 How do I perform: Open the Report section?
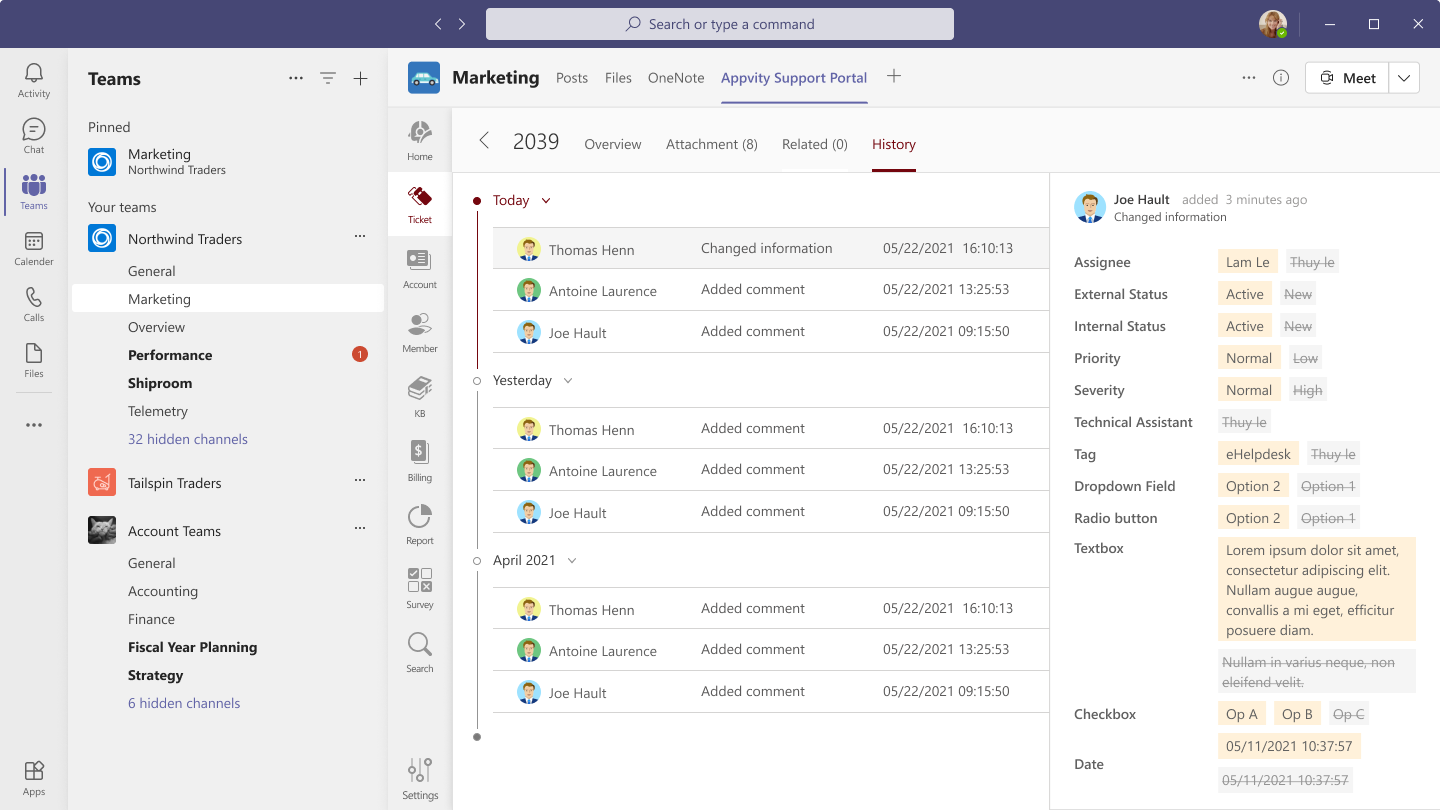point(419,520)
